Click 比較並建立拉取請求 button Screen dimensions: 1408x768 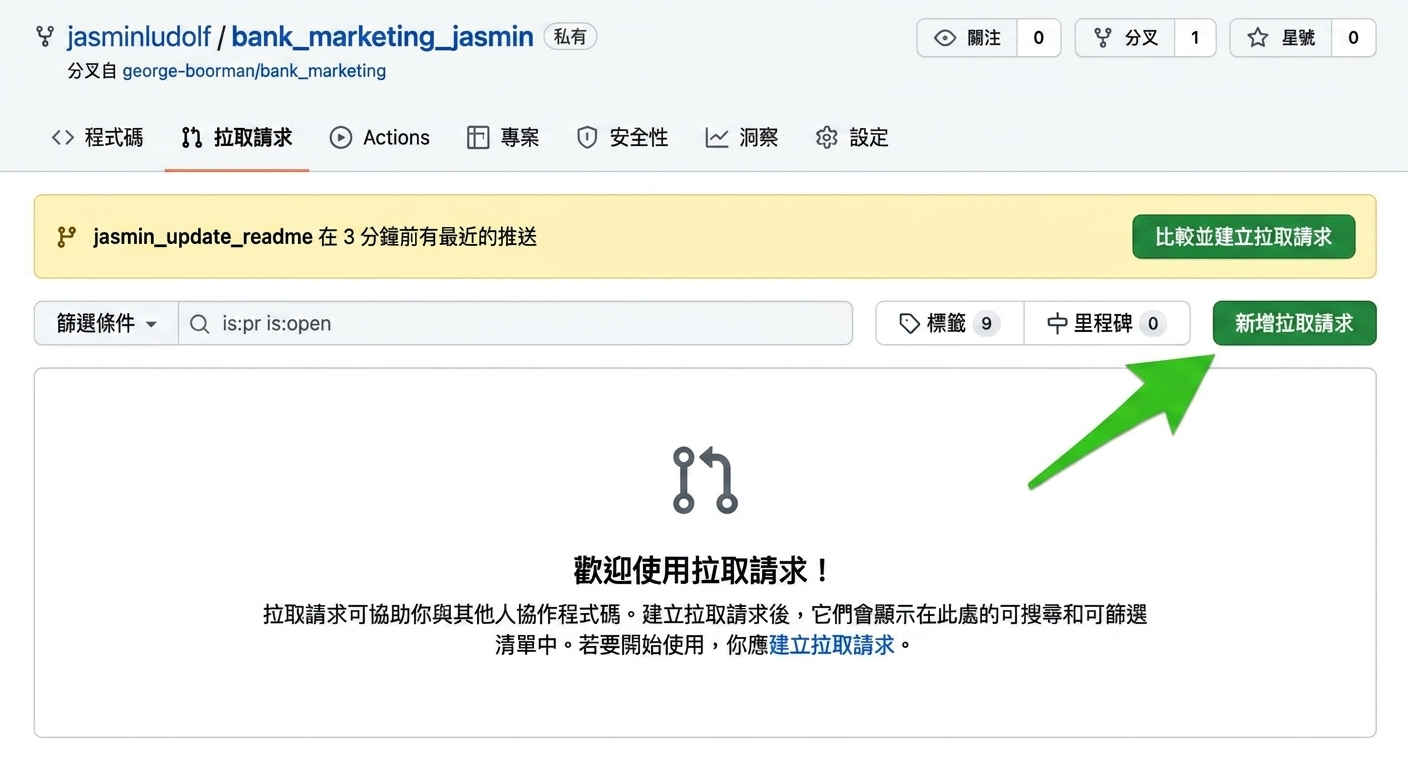[1243, 237]
